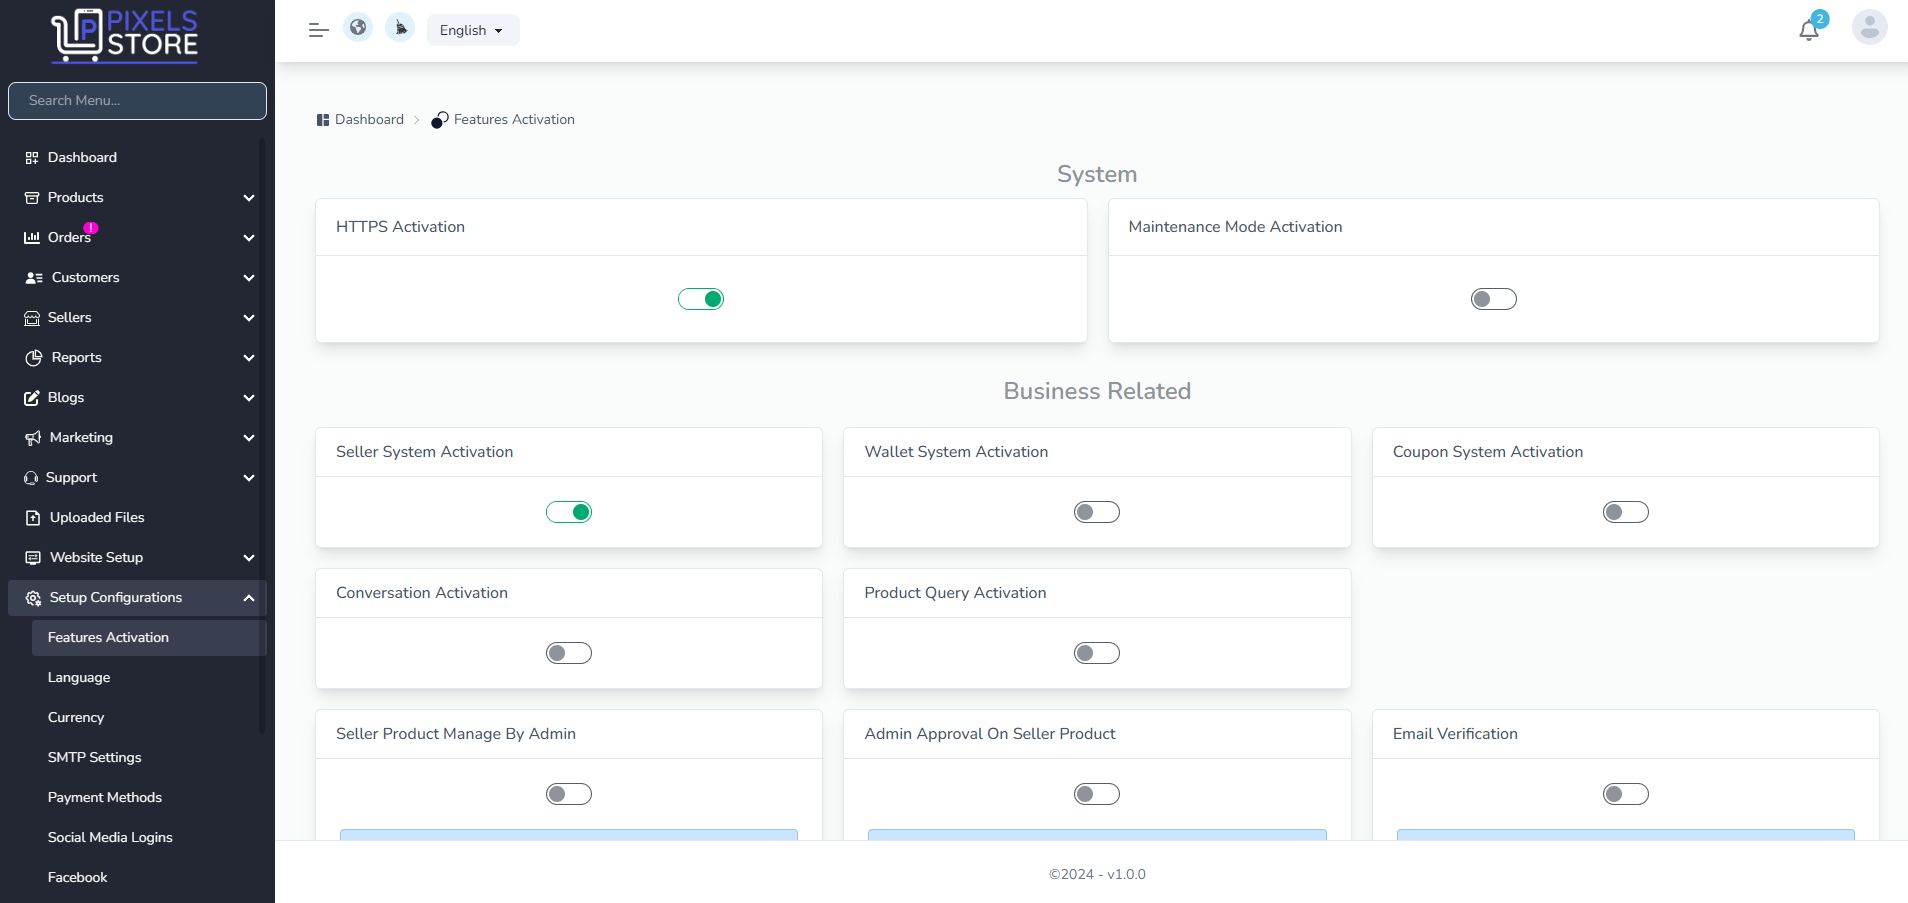Viewport: 1908px width, 903px height.
Task: Open the English language dropdown
Action: 472,30
